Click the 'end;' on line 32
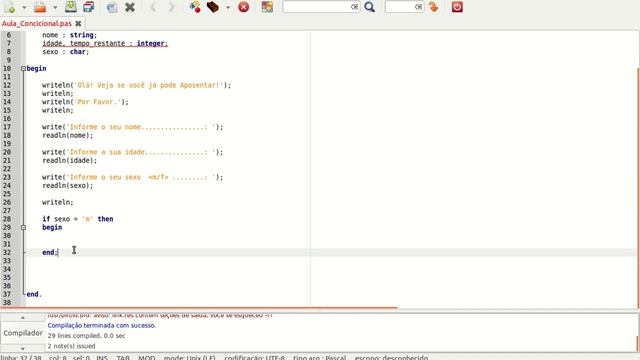 (x=50, y=253)
